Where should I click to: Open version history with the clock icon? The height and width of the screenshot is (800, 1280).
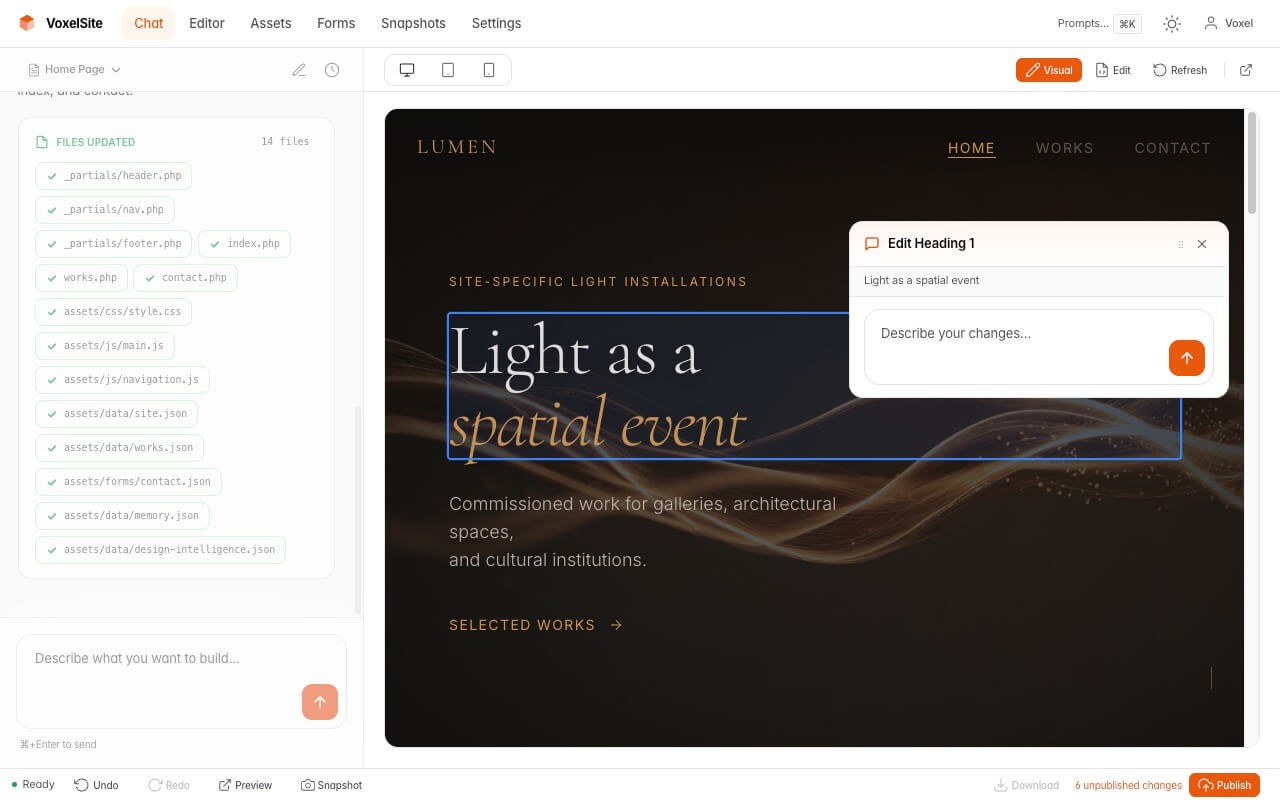pyautogui.click(x=332, y=69)
